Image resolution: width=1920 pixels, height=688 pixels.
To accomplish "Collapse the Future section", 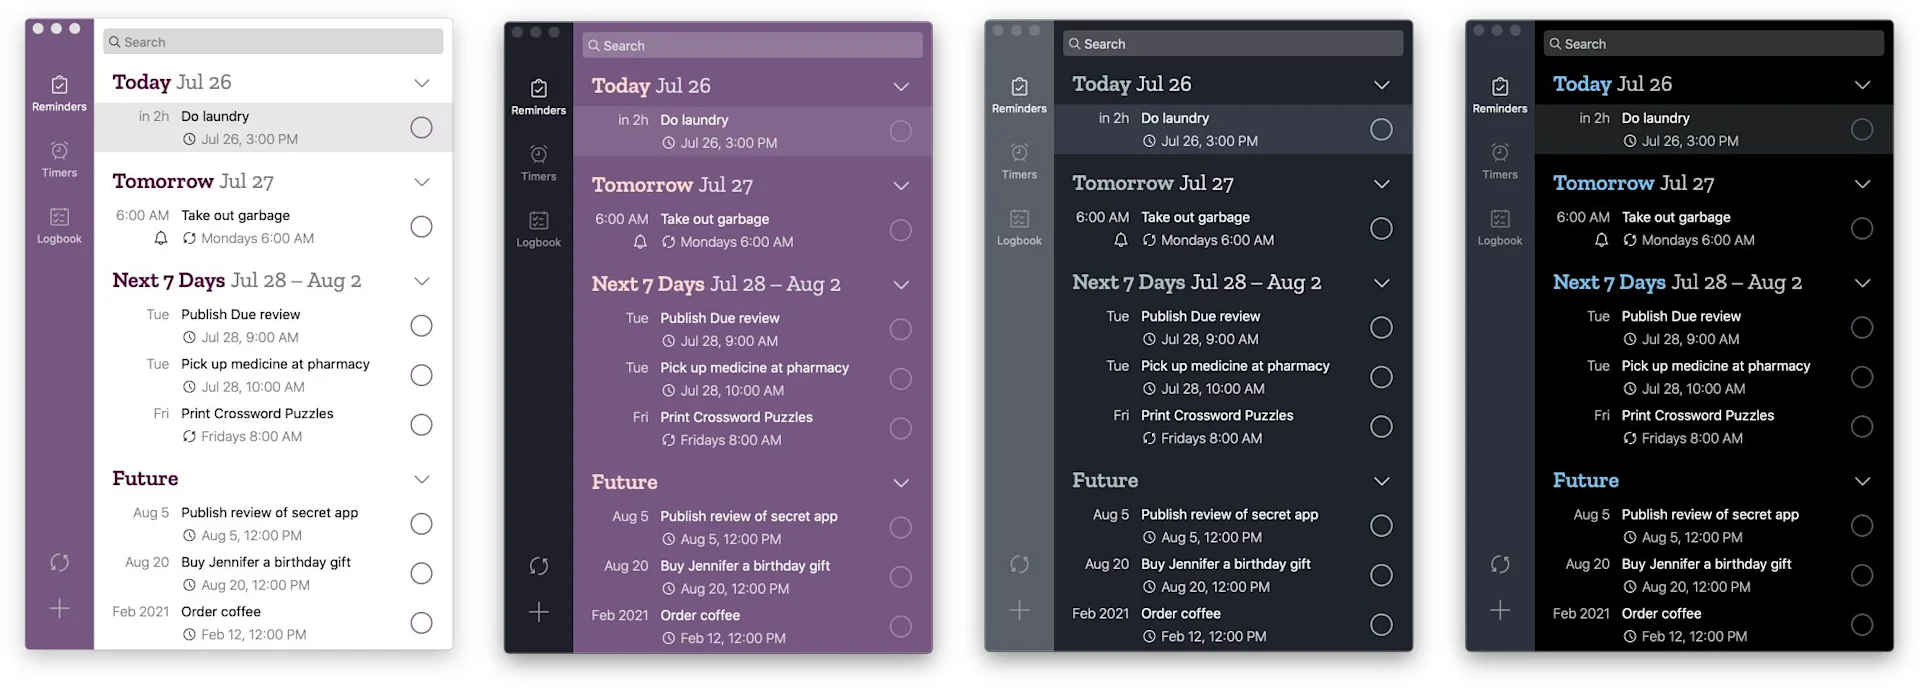I will click(x=421, y=479).
